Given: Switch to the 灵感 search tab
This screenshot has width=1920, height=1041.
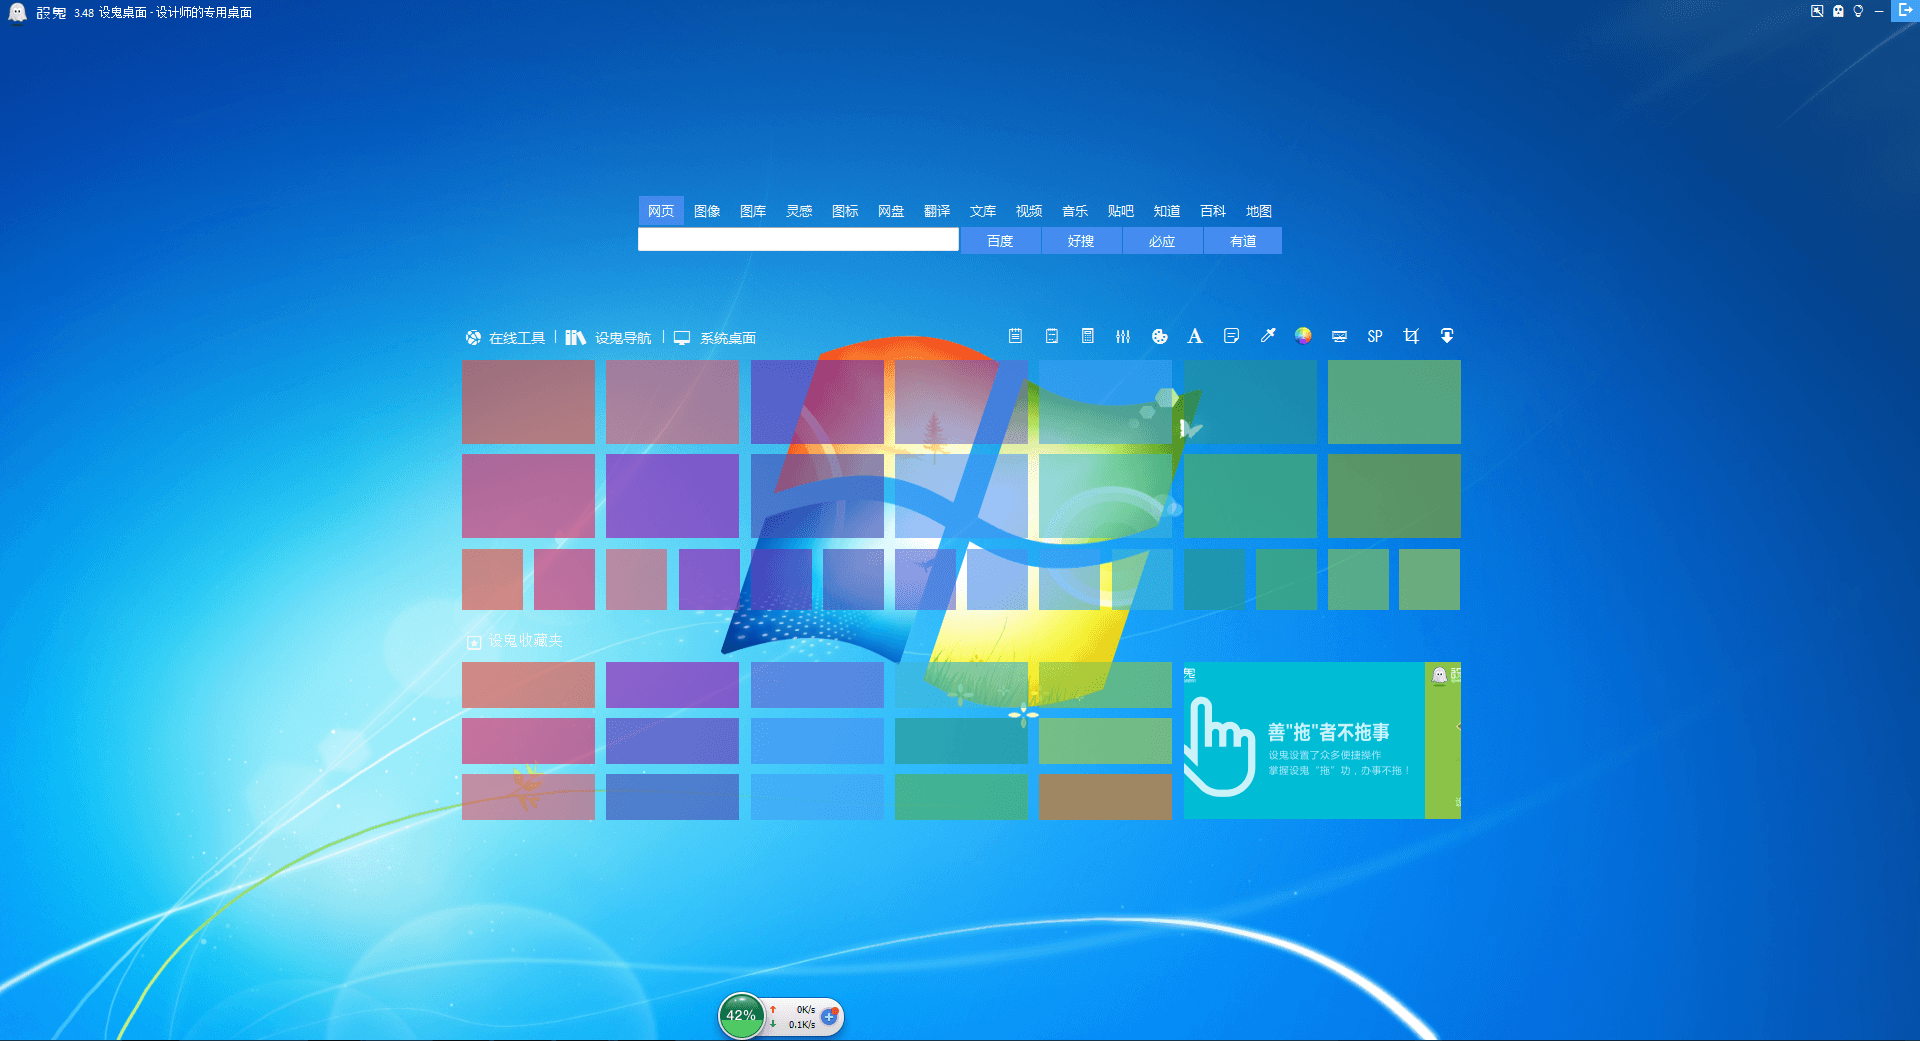Looking at the screenshot, I should [799, 211].
